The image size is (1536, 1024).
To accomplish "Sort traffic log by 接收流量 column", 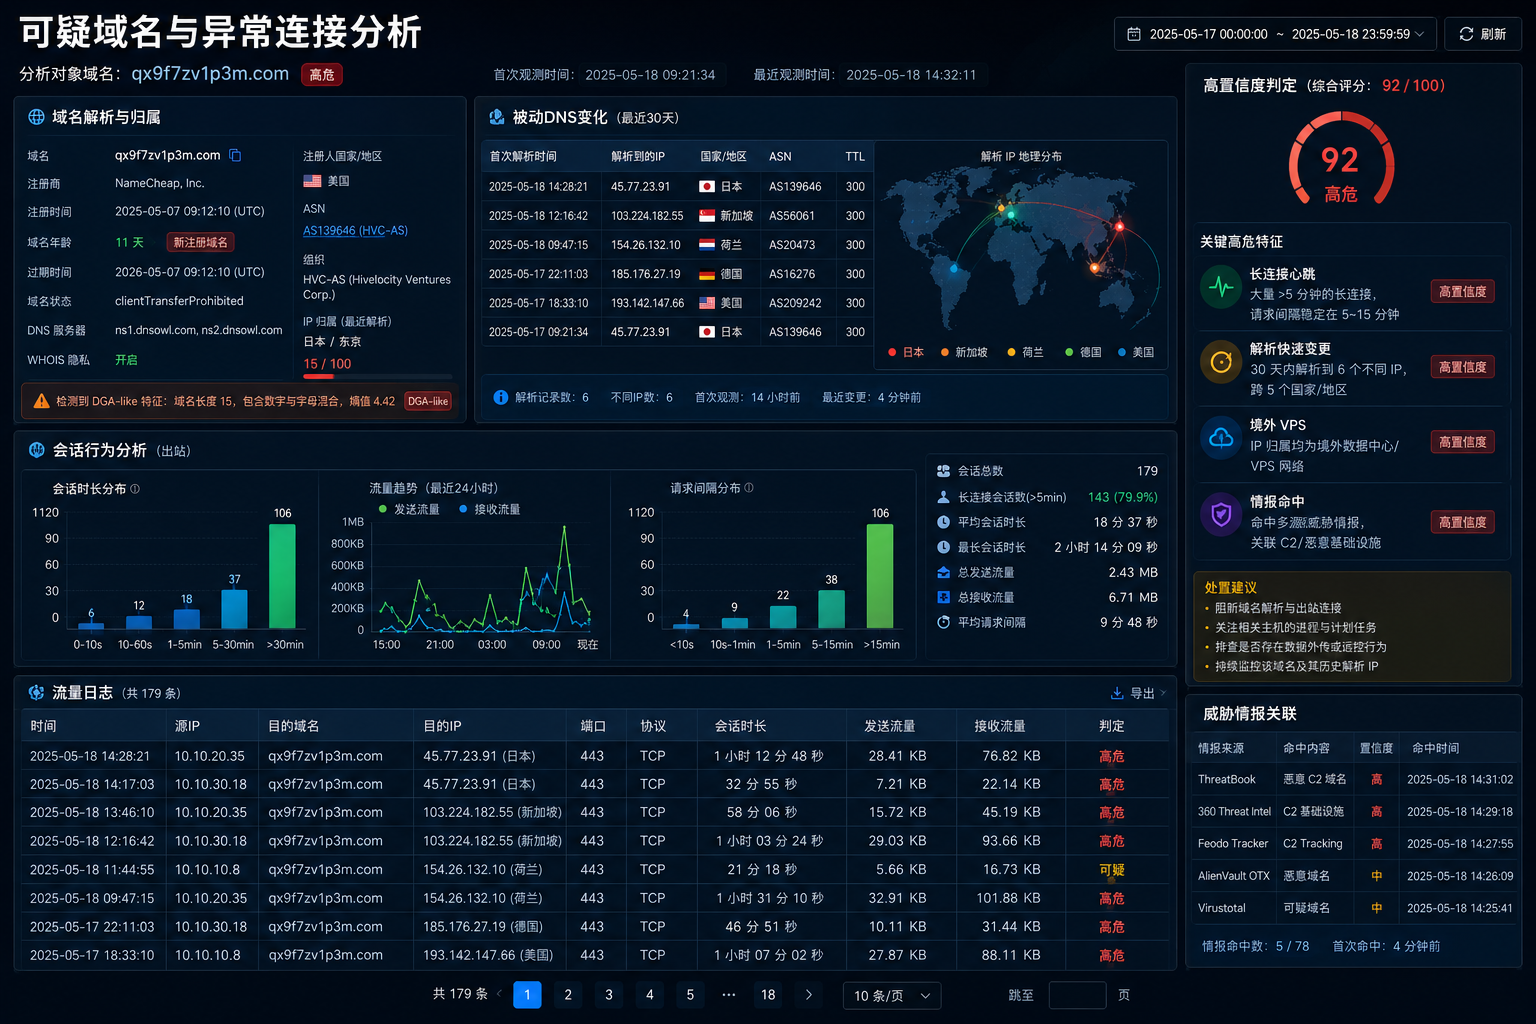I will pyautogui.click(x=999, y=726).
